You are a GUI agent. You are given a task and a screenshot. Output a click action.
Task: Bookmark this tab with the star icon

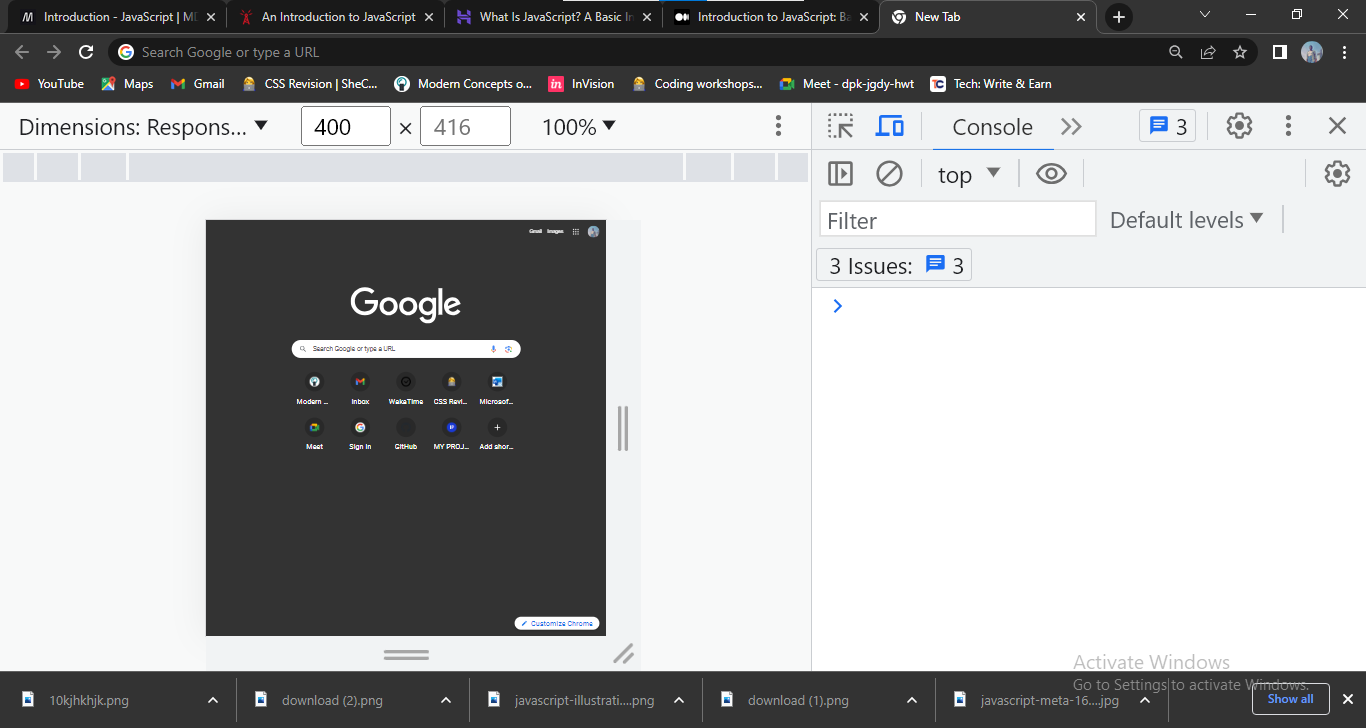pos(1240,52)
